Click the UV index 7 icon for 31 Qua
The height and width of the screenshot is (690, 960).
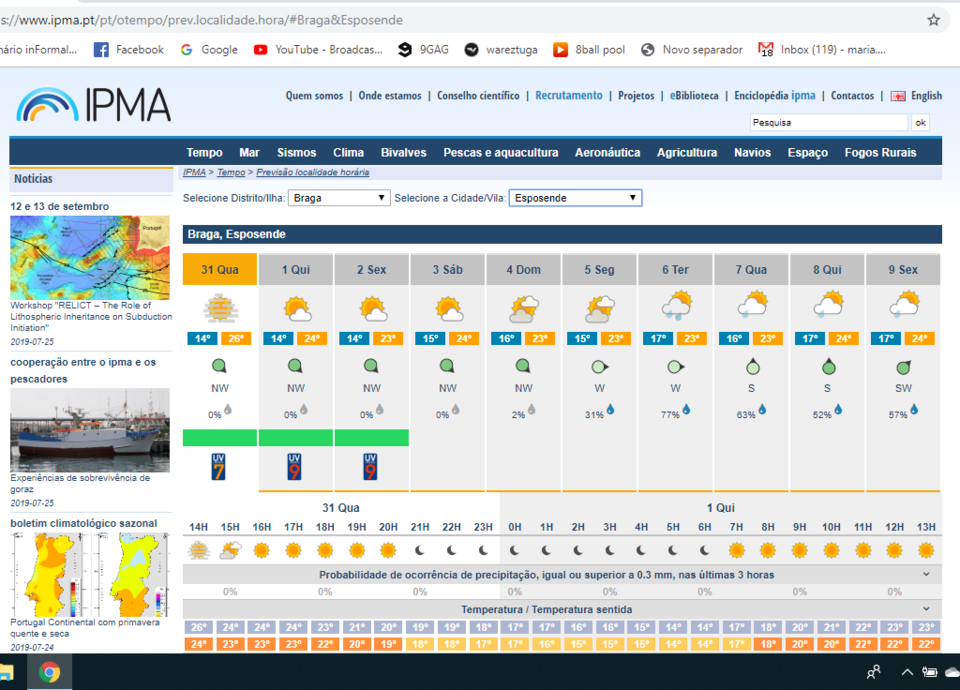[x=219, y=467]
